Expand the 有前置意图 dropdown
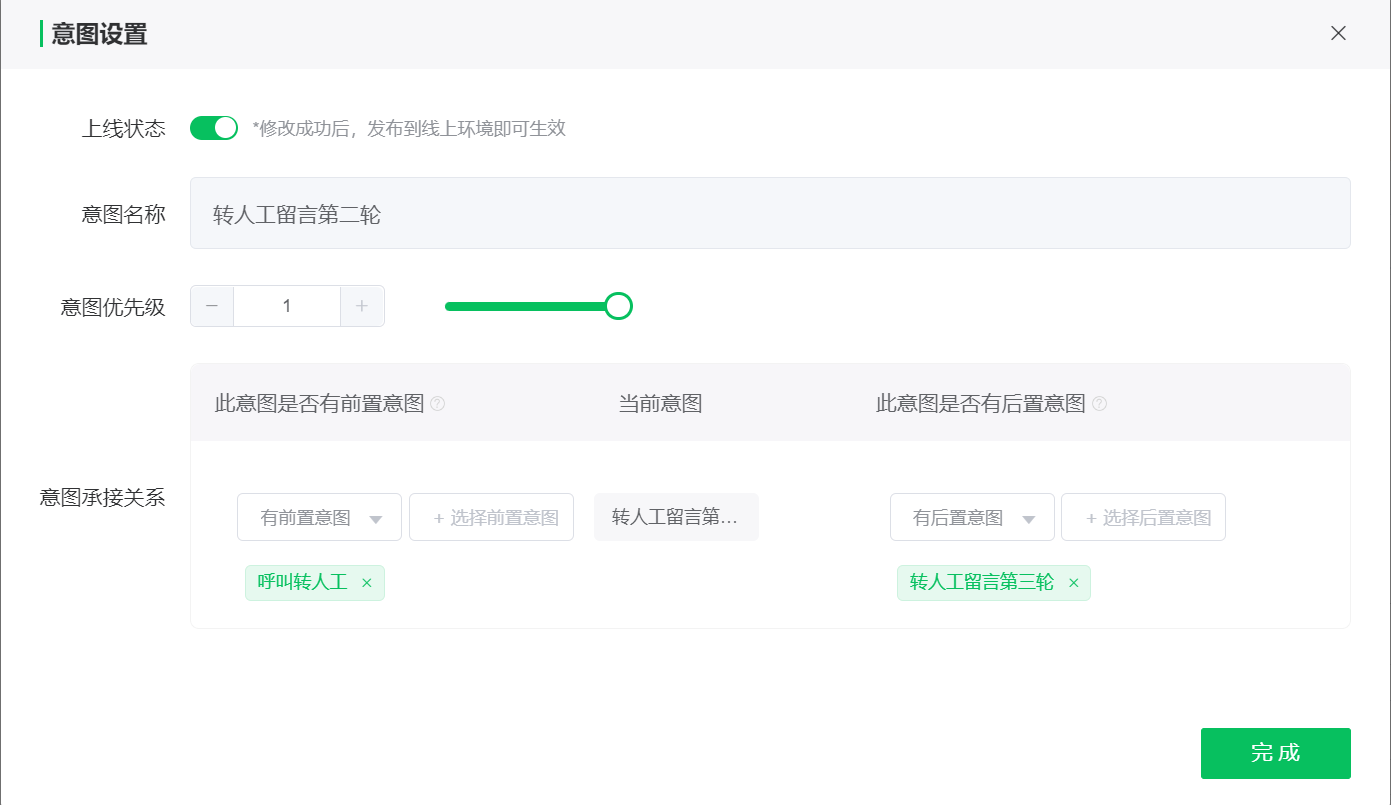 (x=319, y=518)
